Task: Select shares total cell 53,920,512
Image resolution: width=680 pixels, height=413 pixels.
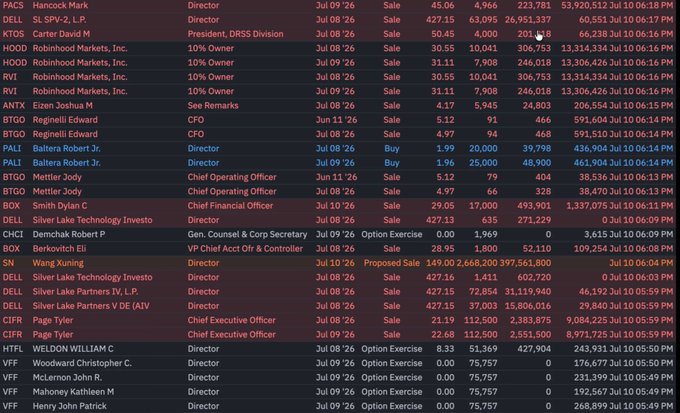Action: pos(584,5)
